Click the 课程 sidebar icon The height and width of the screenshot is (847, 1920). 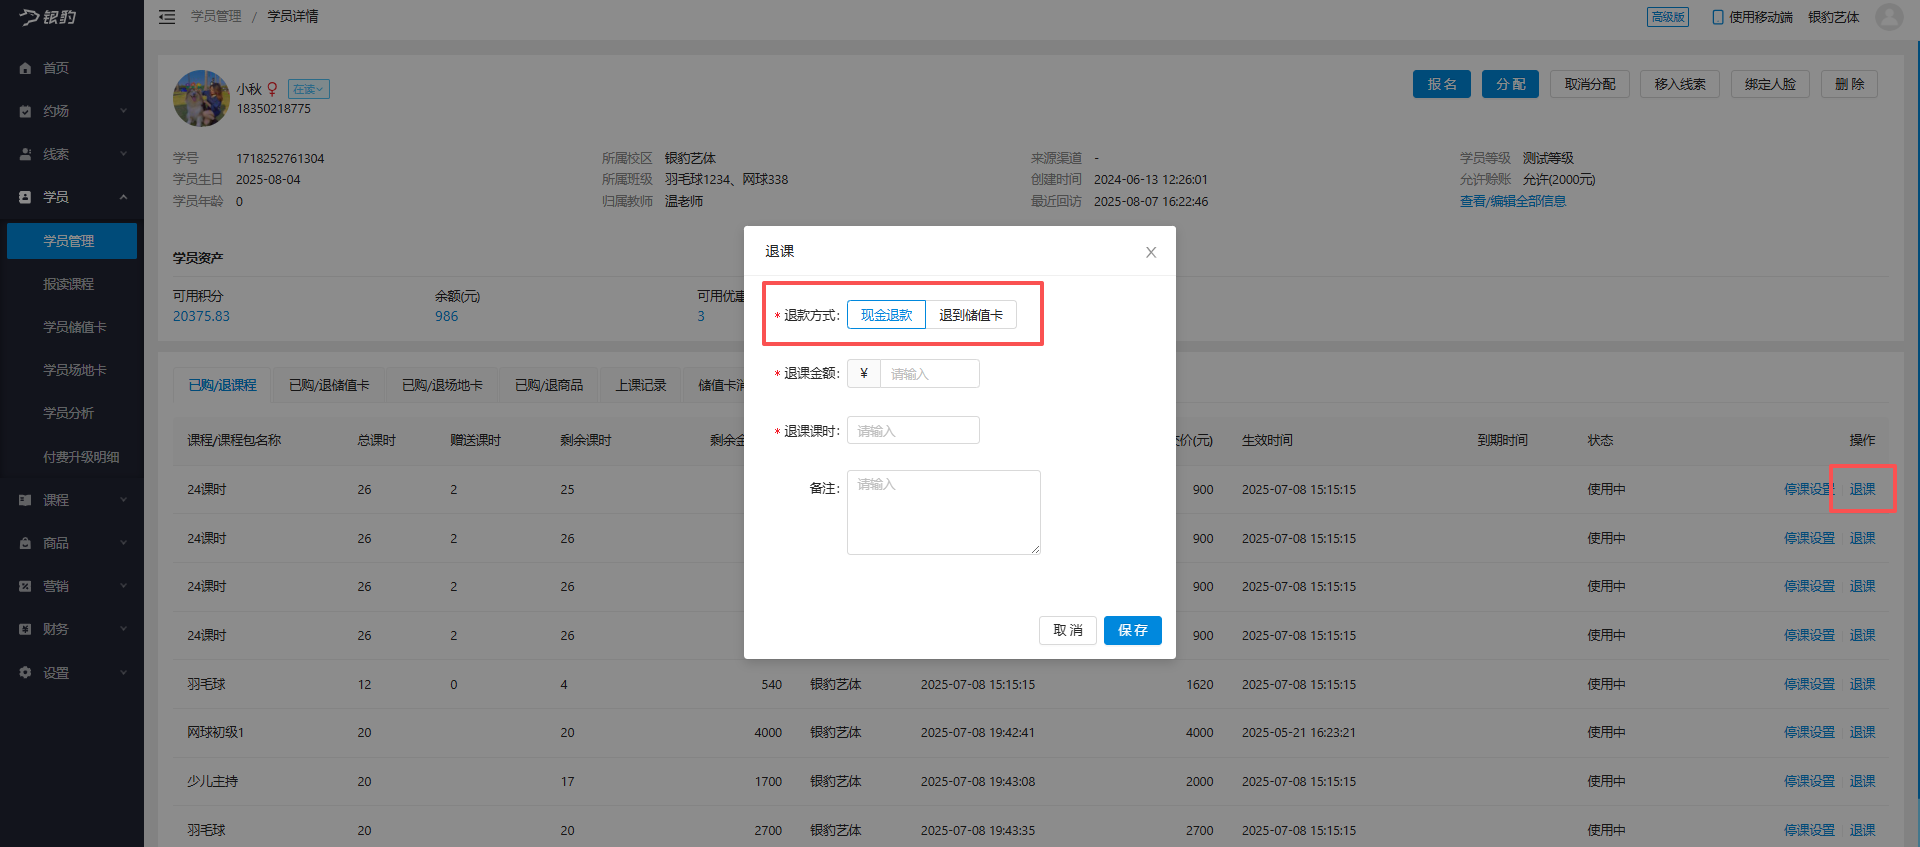[x=25, y=500]
